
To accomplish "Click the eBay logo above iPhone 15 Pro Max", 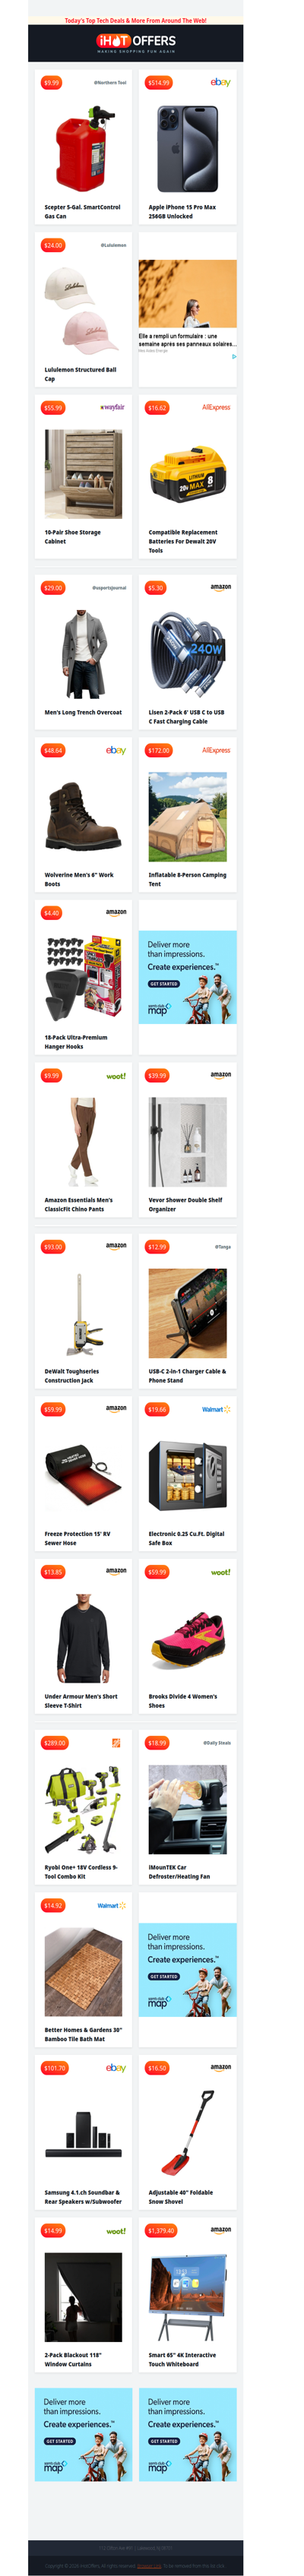I will click(x=220, y=83).
